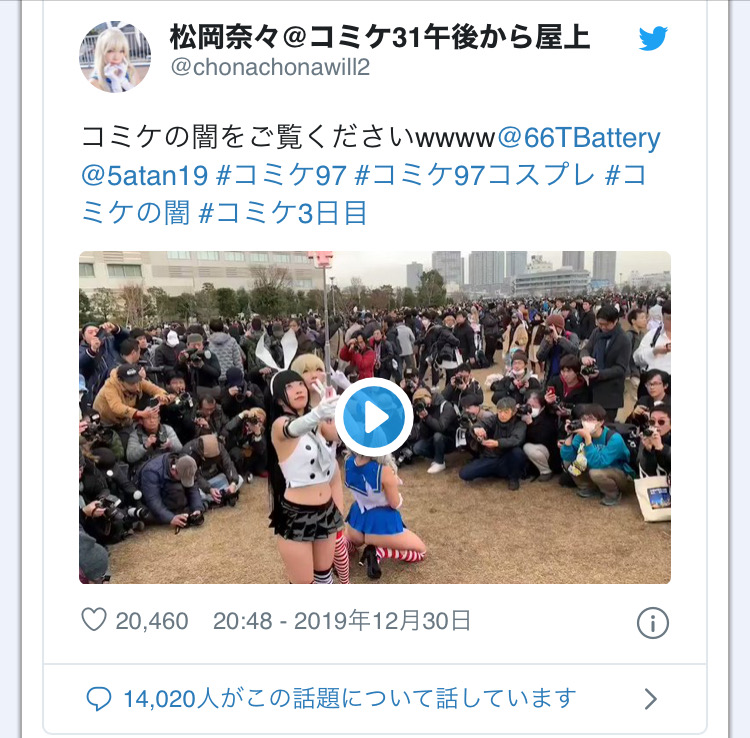This screenshot has width=750, height=738.
Task: Open hashtag #コミケ97コスプレ link
Action: (475, 176)
